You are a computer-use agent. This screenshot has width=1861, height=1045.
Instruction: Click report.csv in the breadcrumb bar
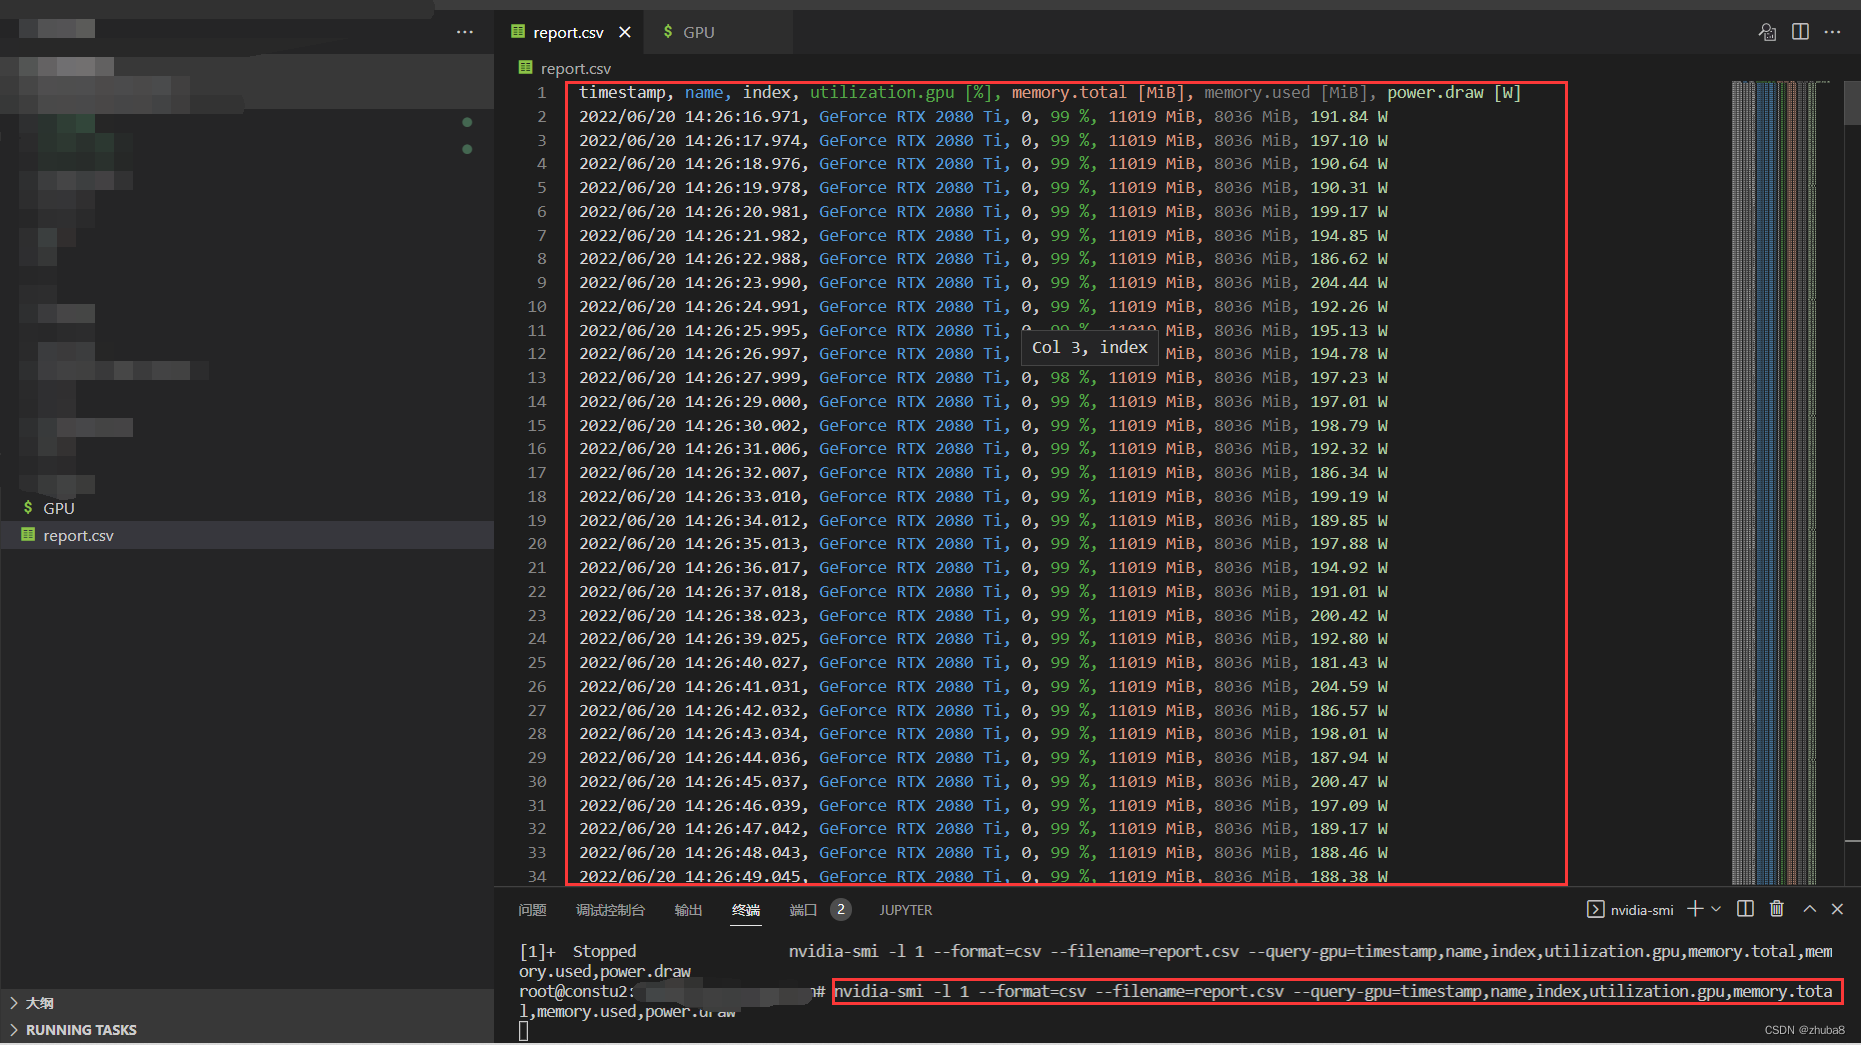coord(576,68)
